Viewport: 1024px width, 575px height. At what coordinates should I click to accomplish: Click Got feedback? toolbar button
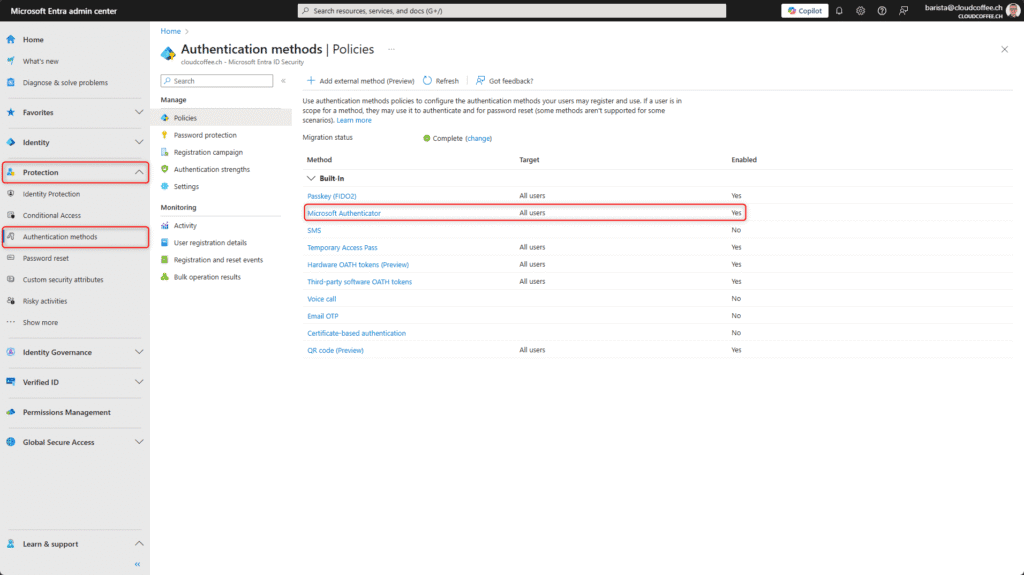click(504, 81)
